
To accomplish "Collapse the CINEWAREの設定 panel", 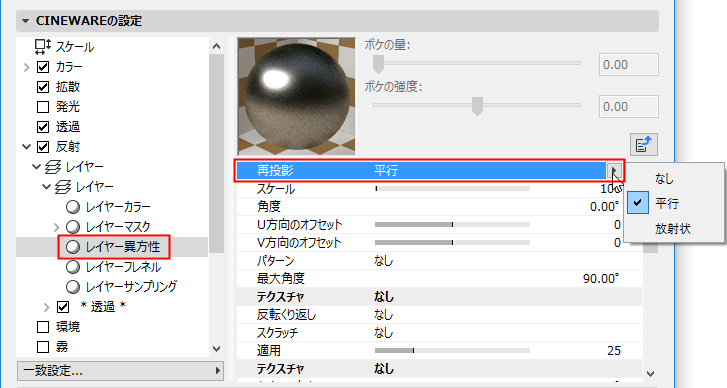I will coord(26,21).
